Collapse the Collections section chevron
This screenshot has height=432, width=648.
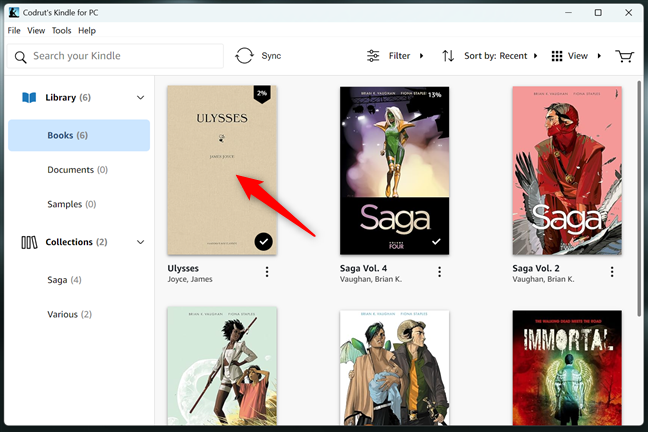click(141, 242)
